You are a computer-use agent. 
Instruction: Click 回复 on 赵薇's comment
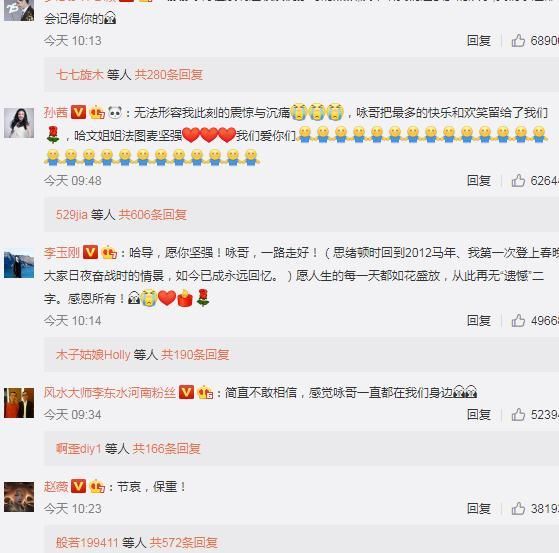click(x=479, y=508)
